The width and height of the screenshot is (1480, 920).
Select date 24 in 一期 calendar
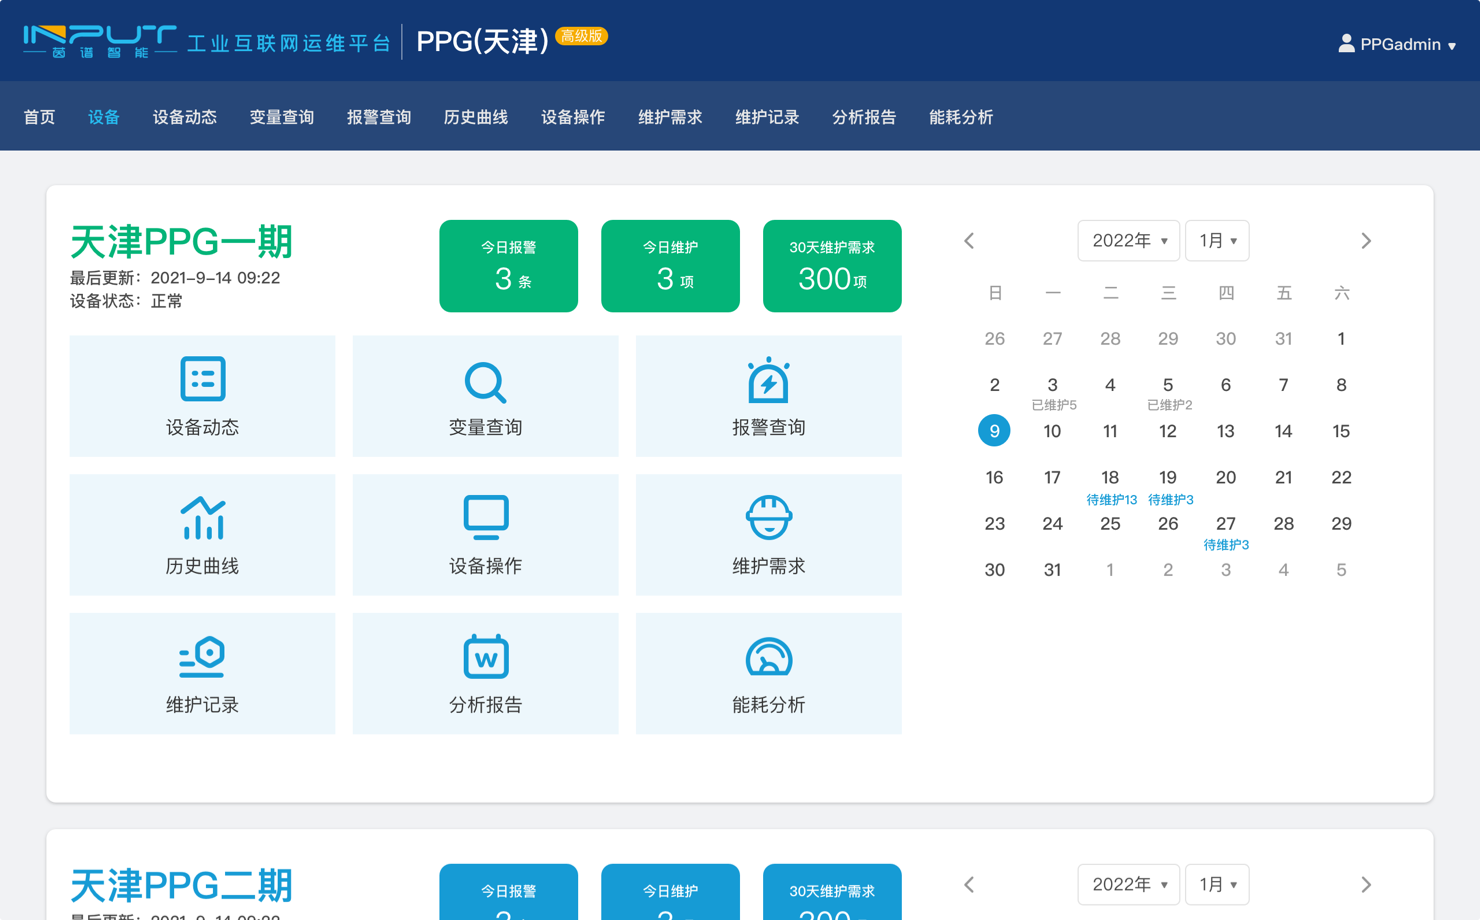click(x=1052, y=524)
